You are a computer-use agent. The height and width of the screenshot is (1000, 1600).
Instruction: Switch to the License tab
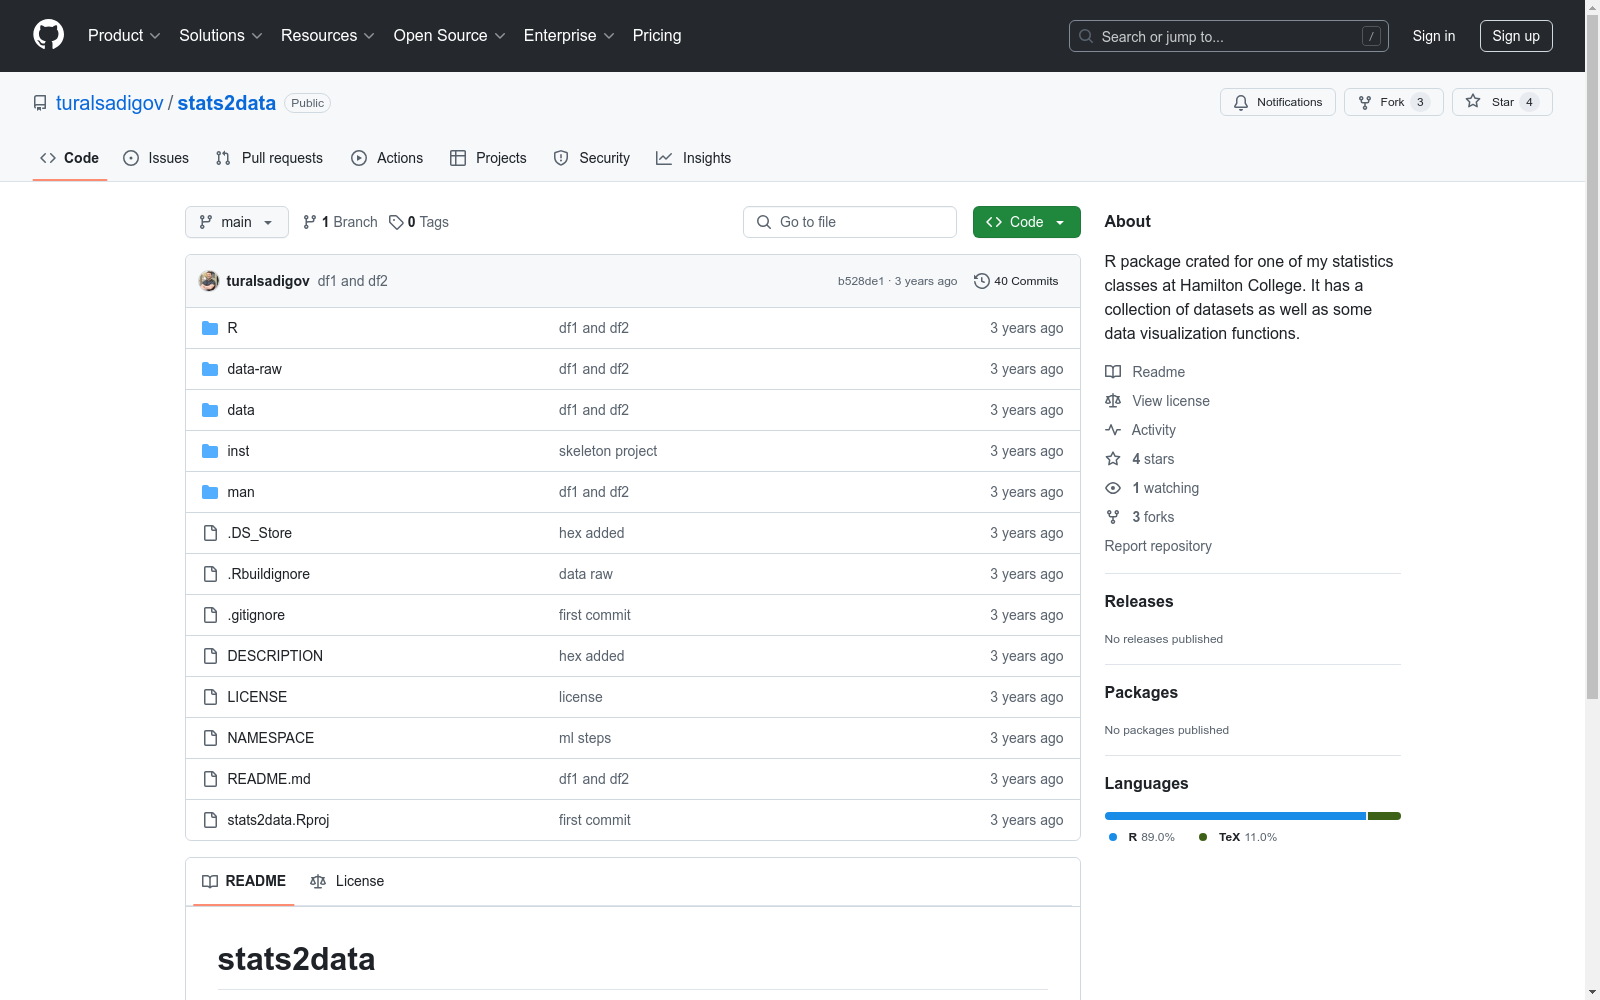(347, 881)
